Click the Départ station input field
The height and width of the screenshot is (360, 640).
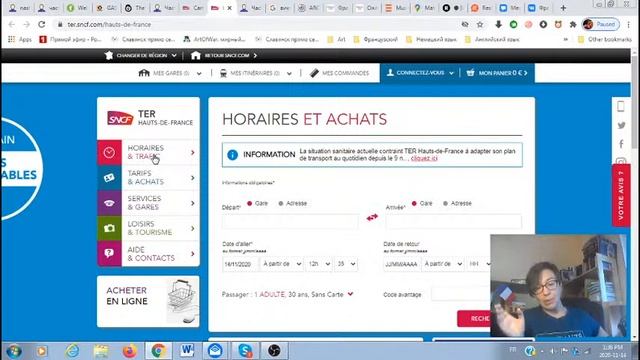point(290,222)
